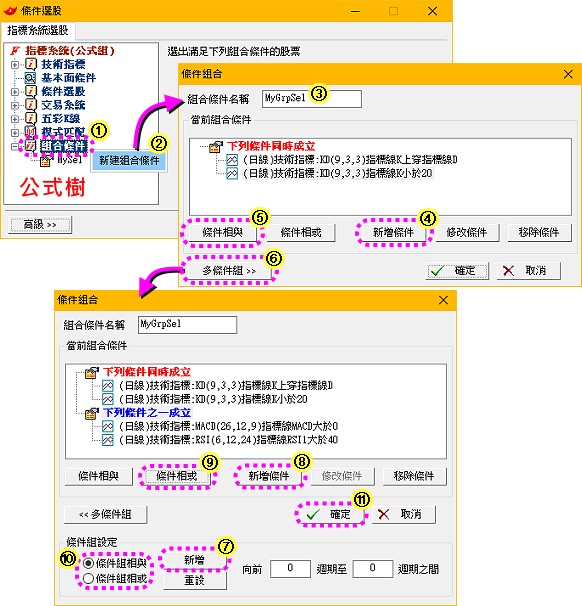Select the 條件組相與 radio button
Viewport: 582px width, 606px height.
(x=88, y=563)
